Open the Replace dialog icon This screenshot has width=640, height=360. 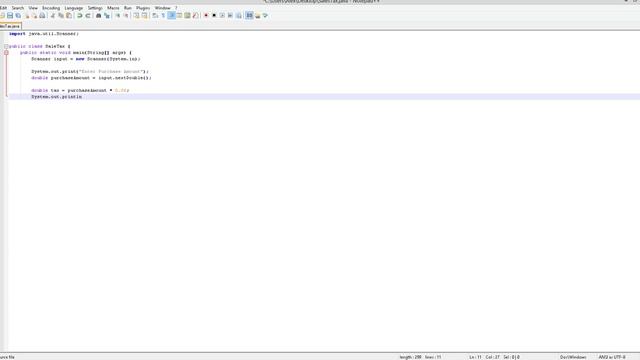(x=107, y=16)
